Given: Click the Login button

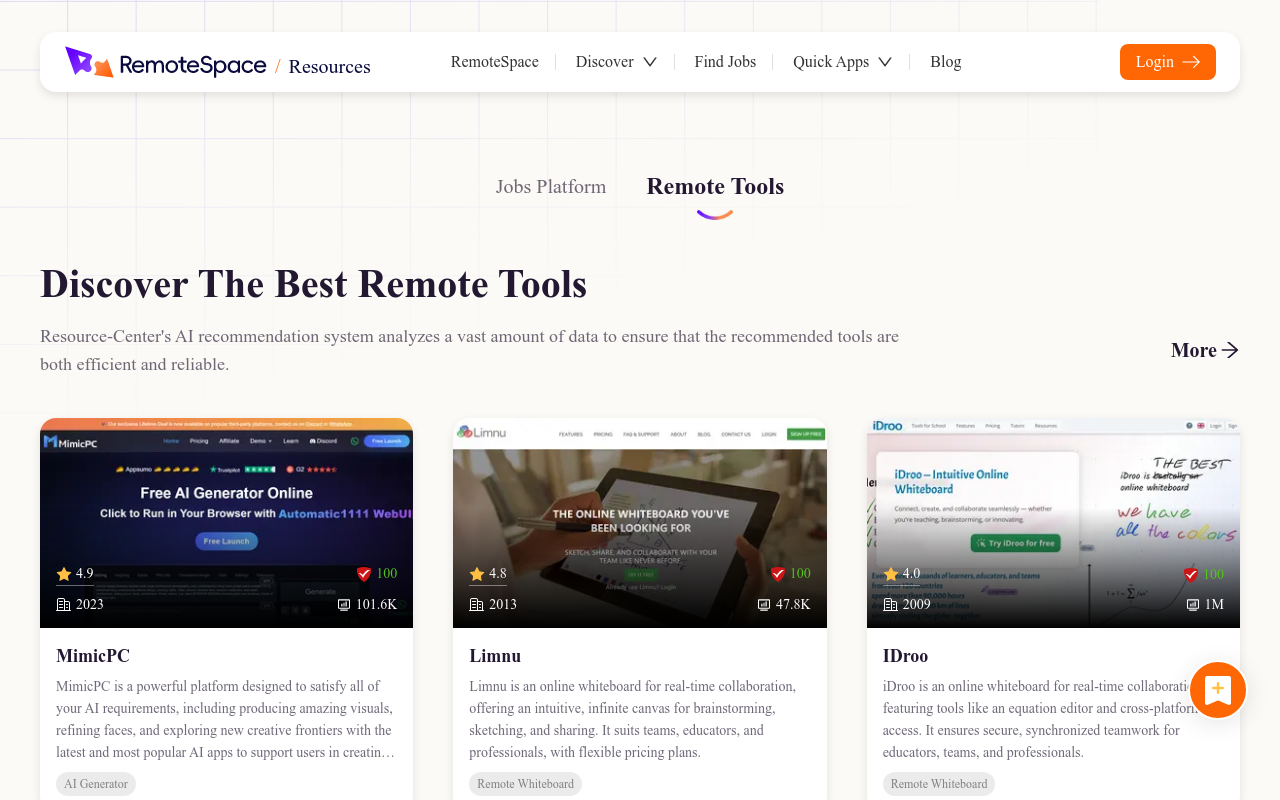Looking at the screenshot, I should [x=1167, y=62].
